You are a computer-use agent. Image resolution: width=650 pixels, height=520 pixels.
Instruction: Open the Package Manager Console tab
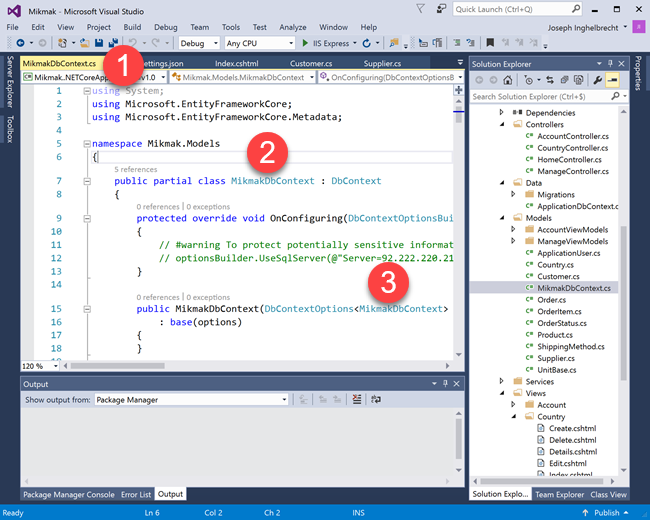69,494
